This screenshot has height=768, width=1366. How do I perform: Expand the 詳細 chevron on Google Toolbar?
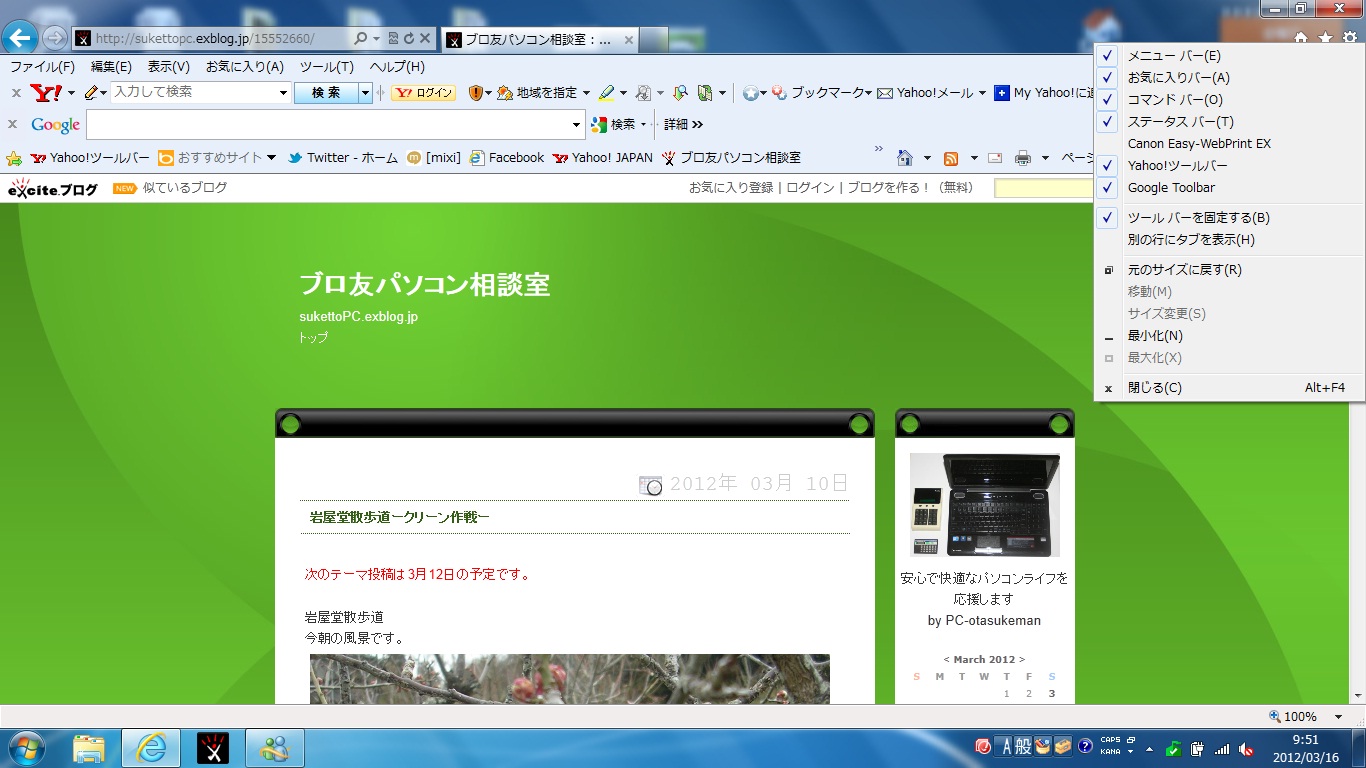pyautogui.click(x=697, y=125)
